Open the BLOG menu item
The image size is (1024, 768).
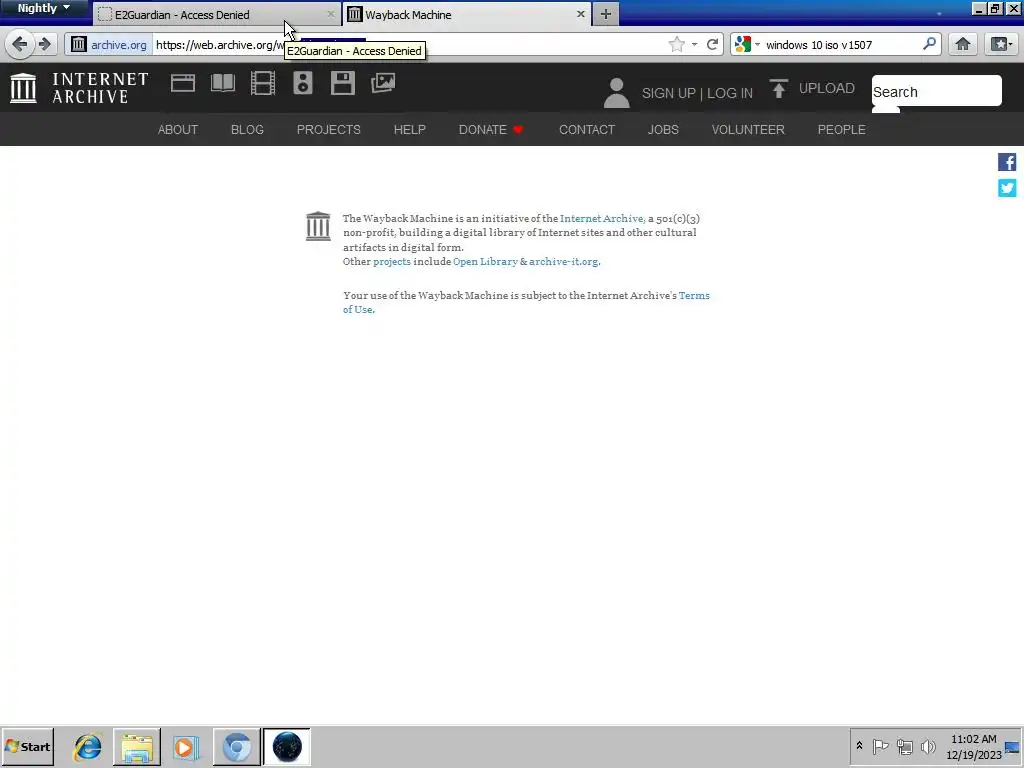tap(247, 129)
